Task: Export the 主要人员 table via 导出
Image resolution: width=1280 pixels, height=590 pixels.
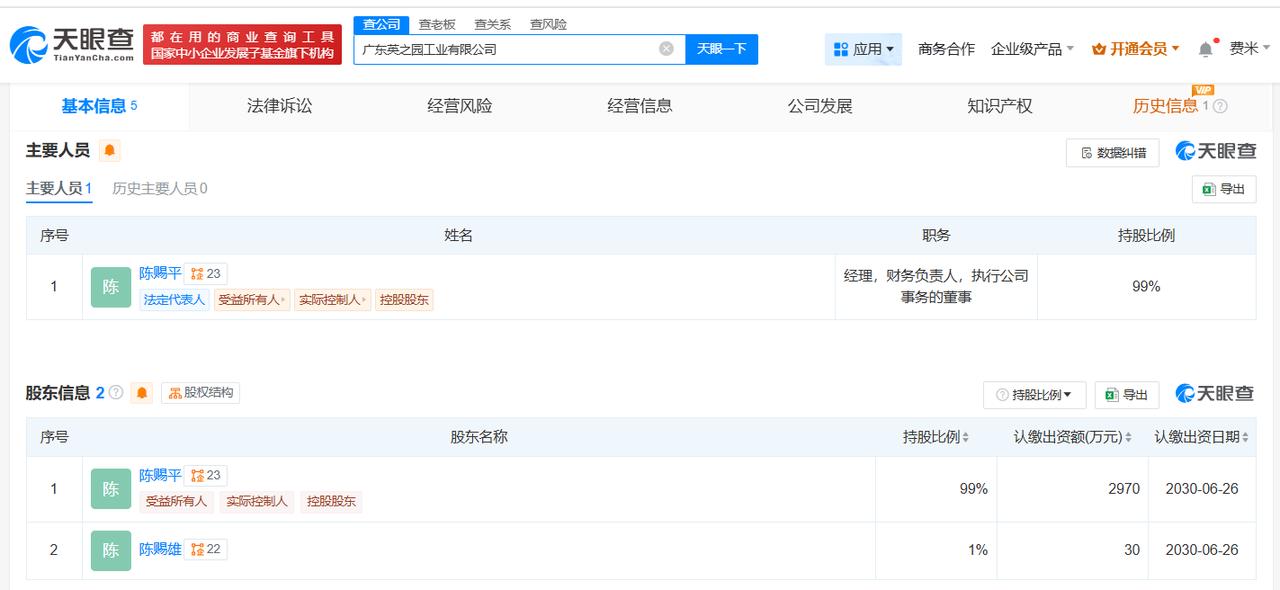Action: coord(1224,189)
